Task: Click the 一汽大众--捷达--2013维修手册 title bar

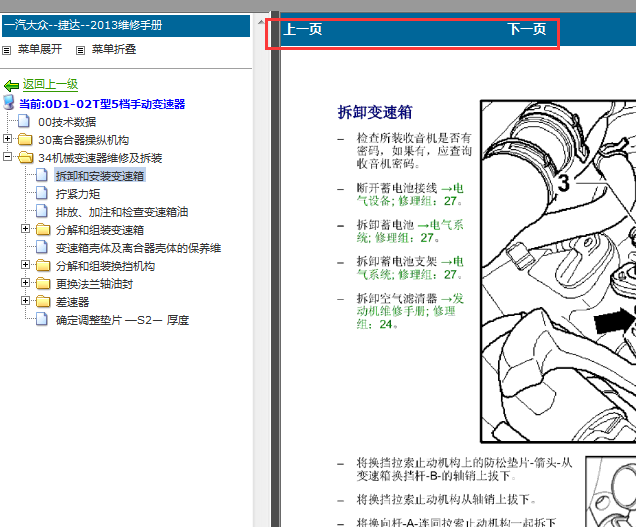Action: coord(126,26)
